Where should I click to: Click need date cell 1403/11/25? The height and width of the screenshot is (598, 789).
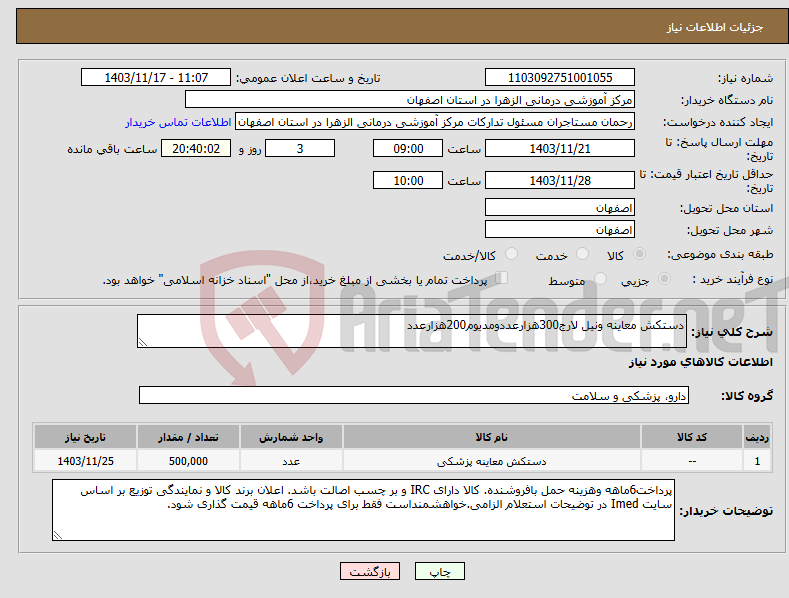point(86,461)
